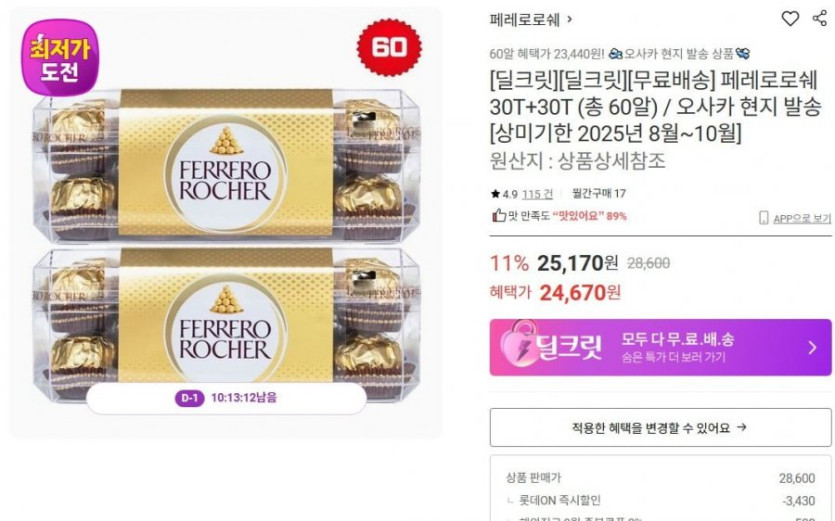
Task: Open the 115 건 reviews link
Action: 537,194
